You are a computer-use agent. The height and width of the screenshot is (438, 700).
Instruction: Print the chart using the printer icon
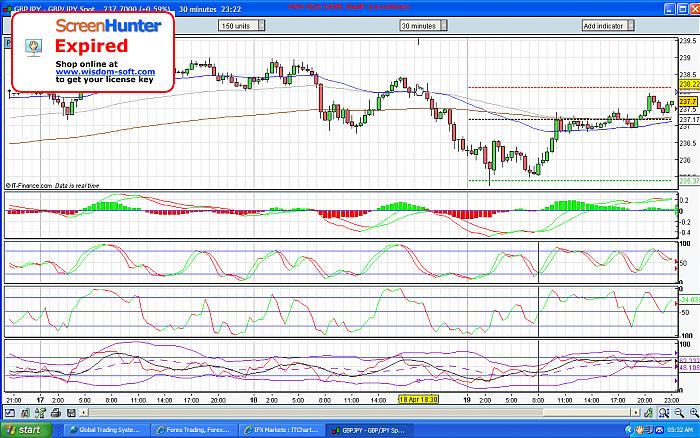[x=55, y=413]
